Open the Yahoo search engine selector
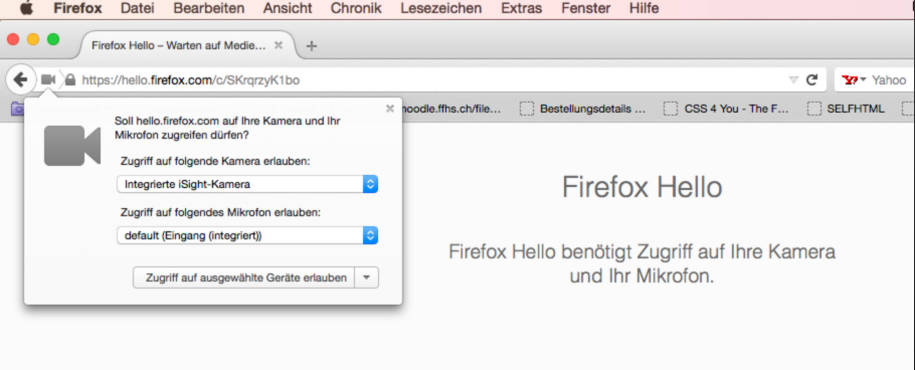Viewport: 915px width, 370px height. coord(855,80)
